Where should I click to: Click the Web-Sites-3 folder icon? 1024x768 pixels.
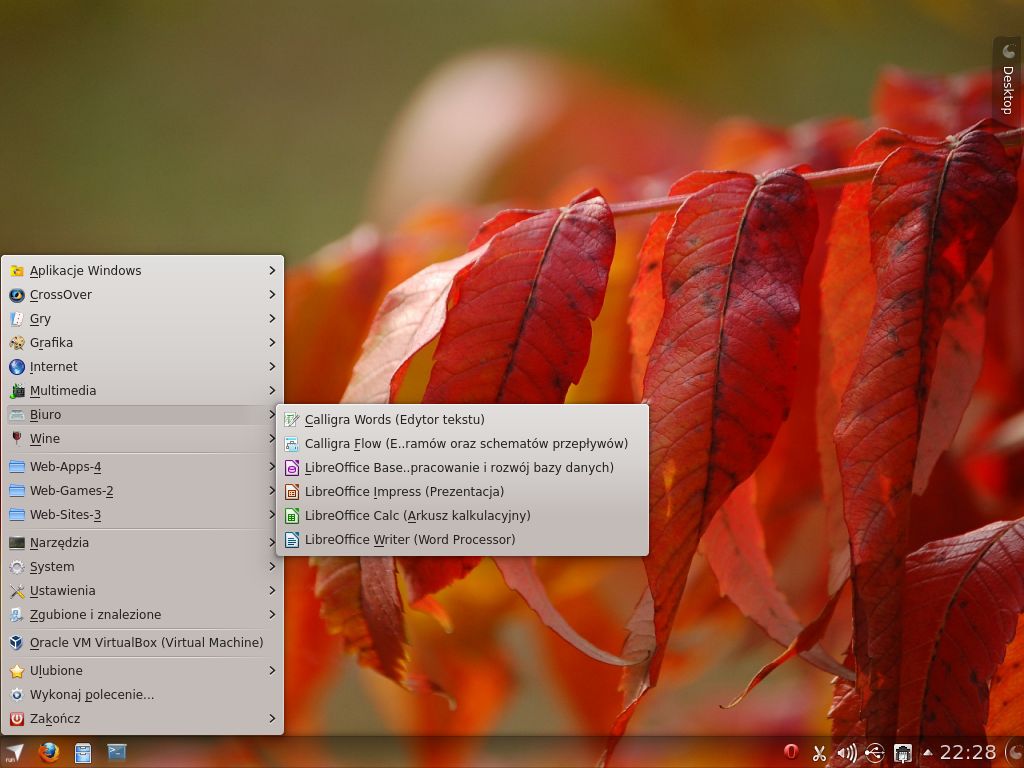point(17,515)
